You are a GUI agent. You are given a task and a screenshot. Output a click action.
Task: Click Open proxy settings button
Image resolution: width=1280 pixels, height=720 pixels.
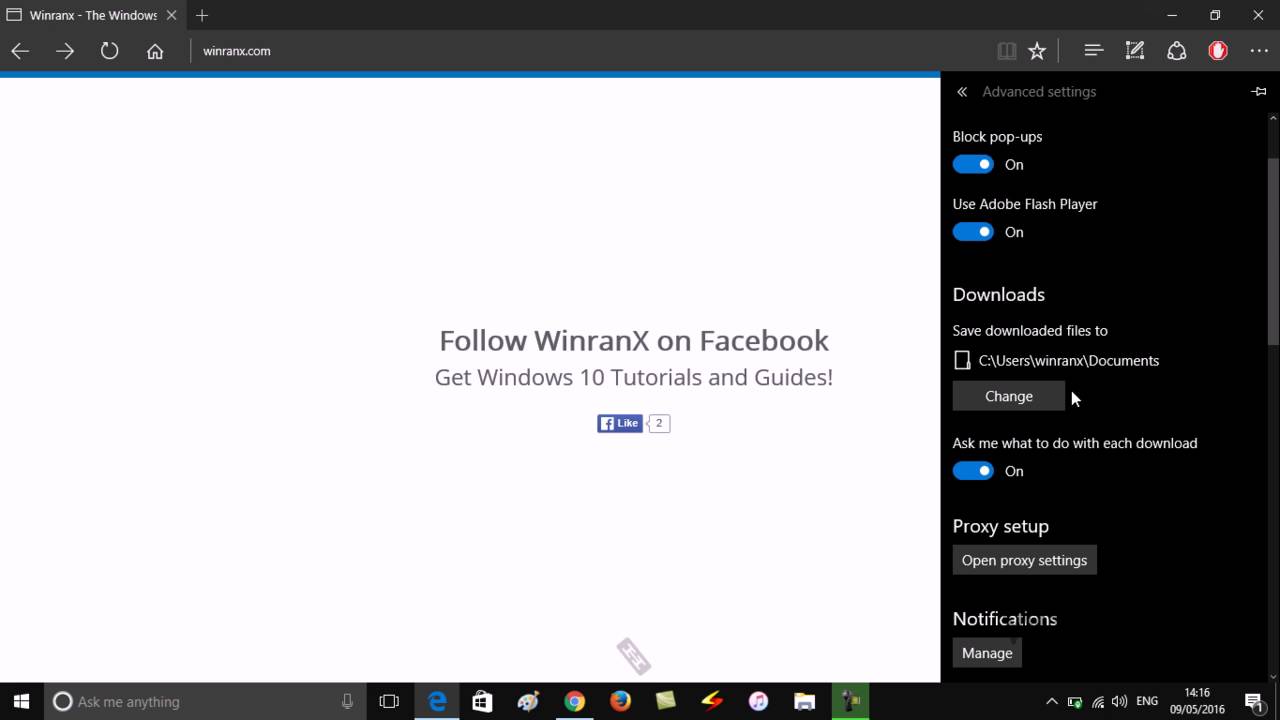(x=1025, y=560)
